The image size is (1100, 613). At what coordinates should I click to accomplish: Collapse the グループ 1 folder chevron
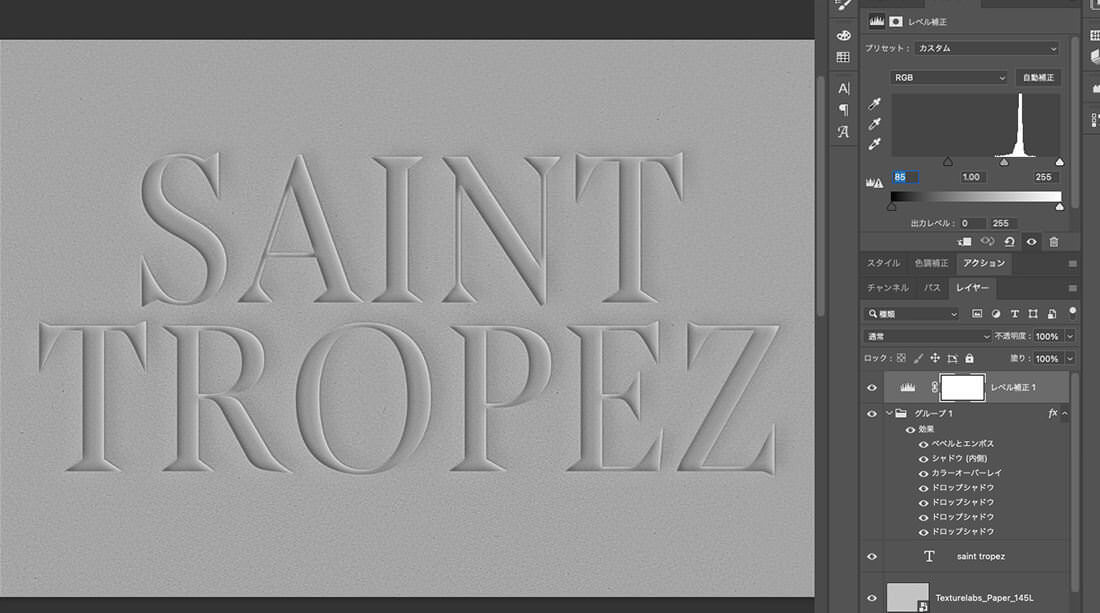(x=889, y=414)
